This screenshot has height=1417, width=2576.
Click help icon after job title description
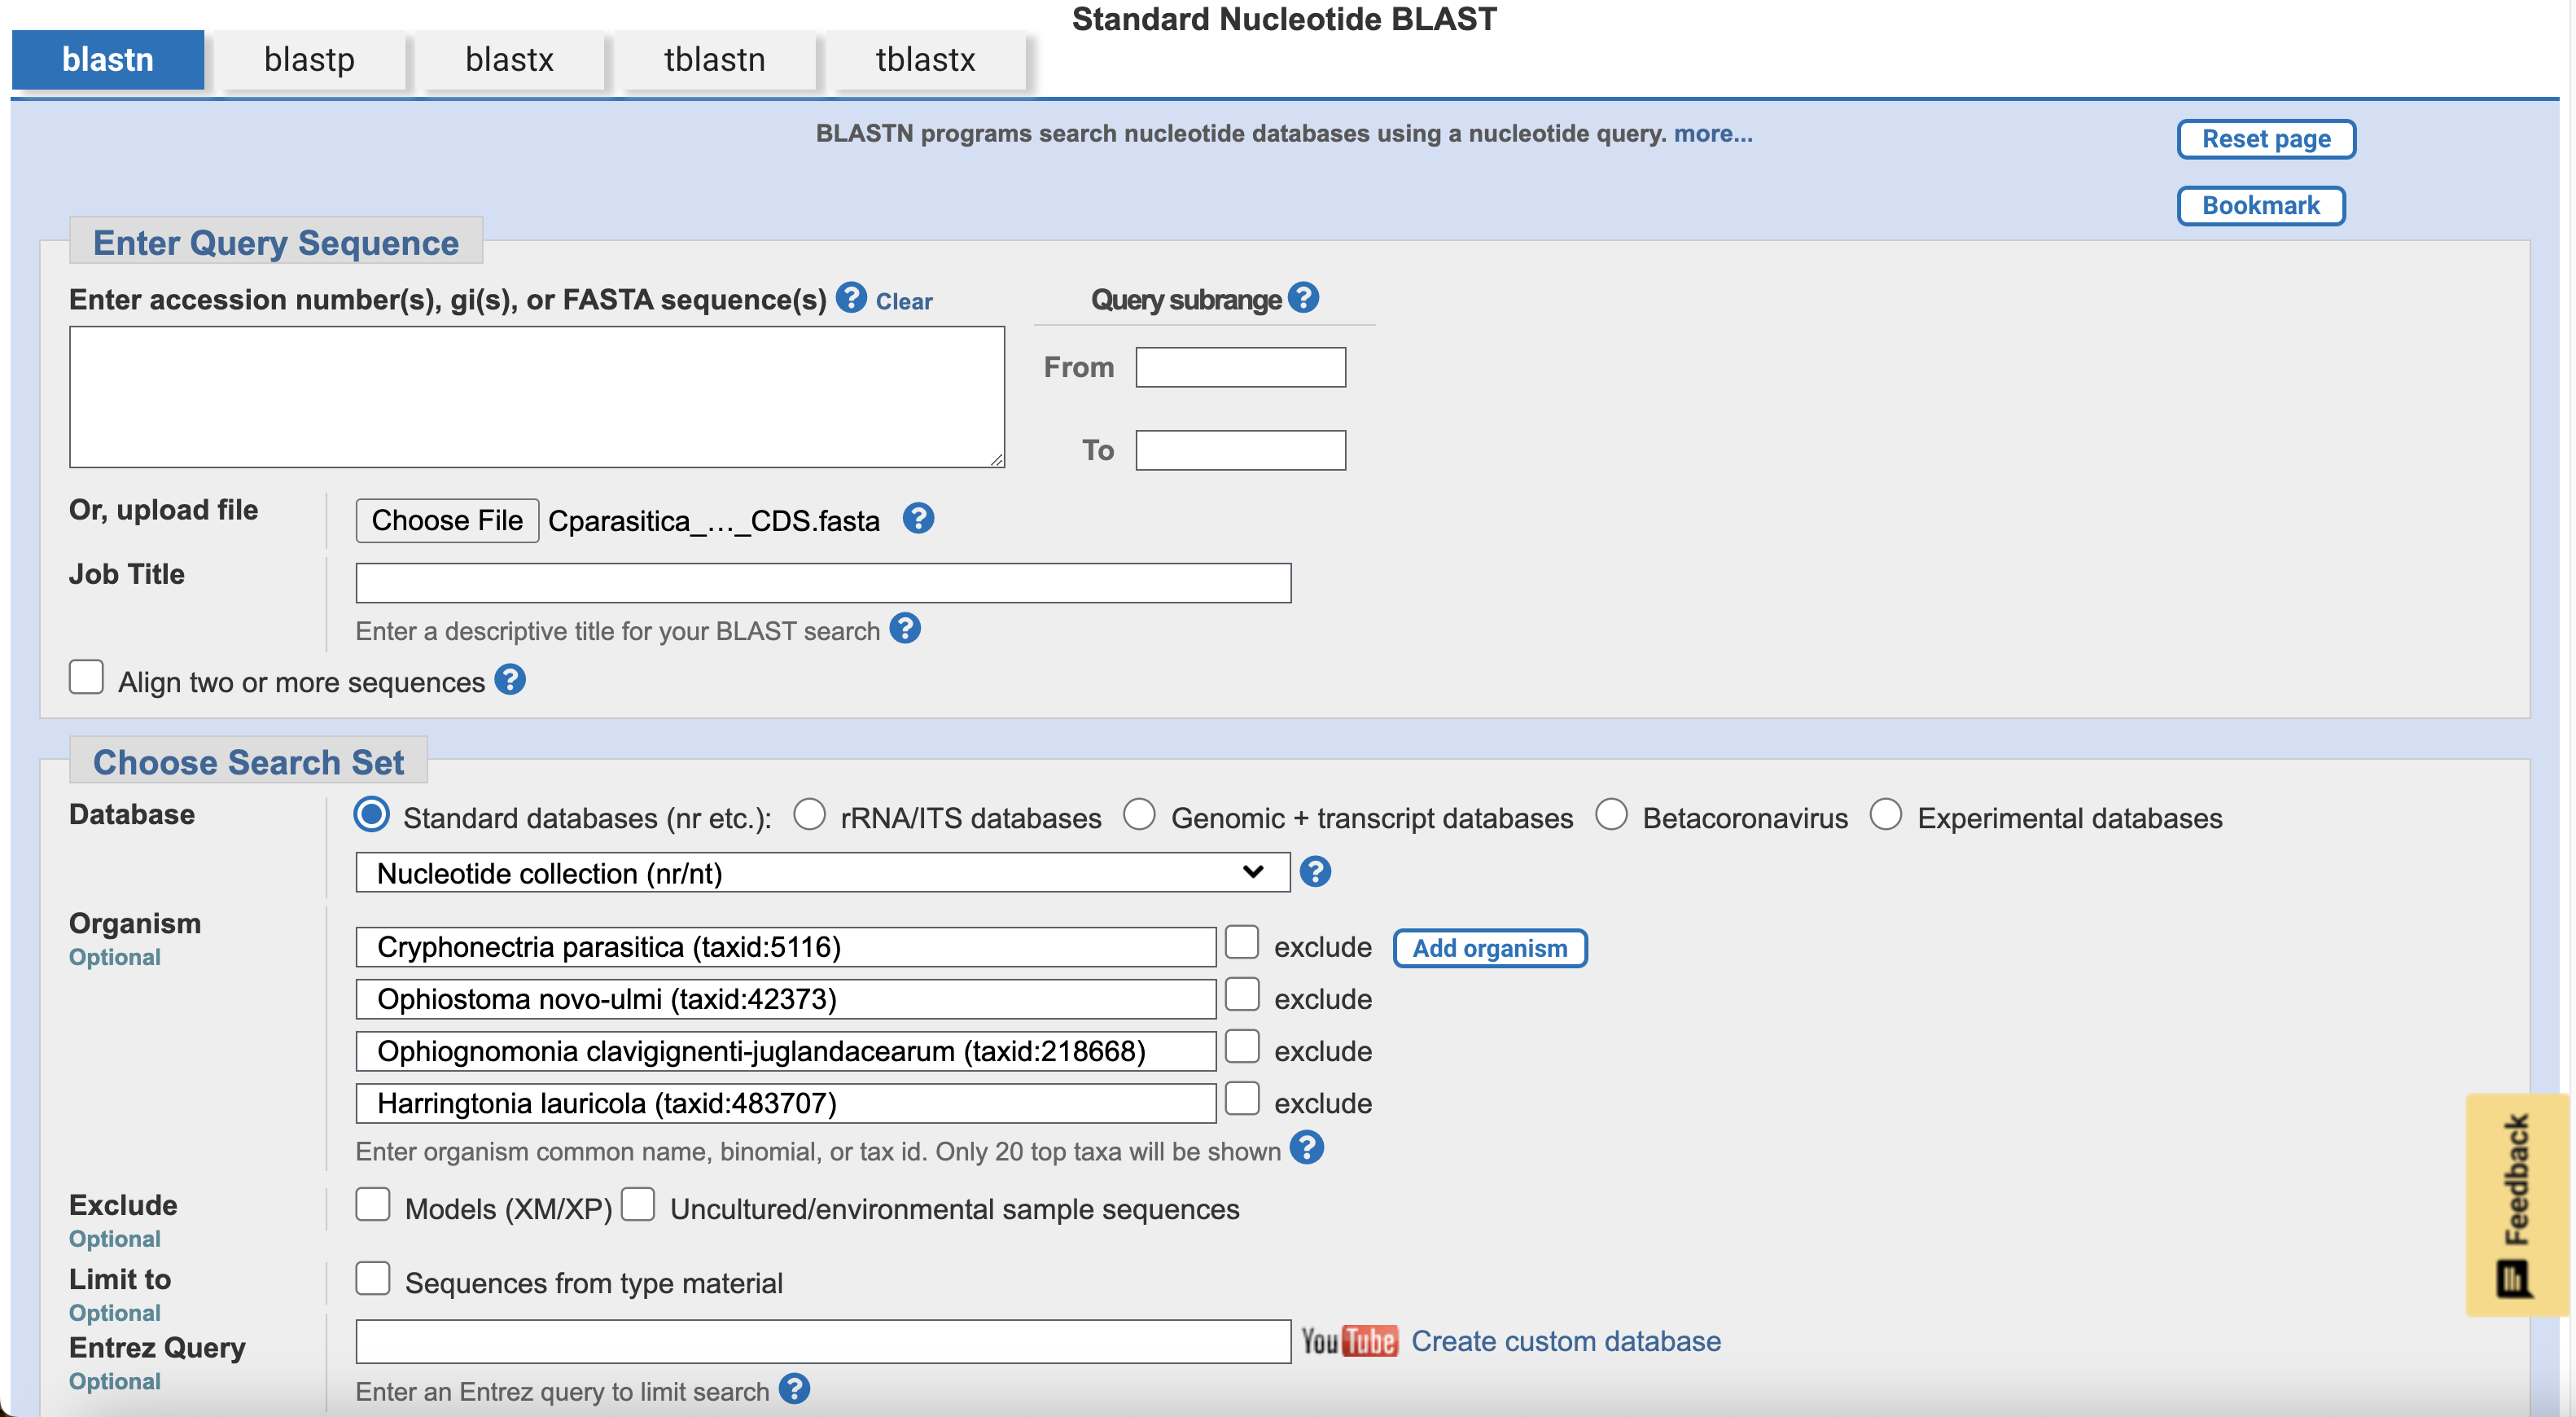(905, 629)
